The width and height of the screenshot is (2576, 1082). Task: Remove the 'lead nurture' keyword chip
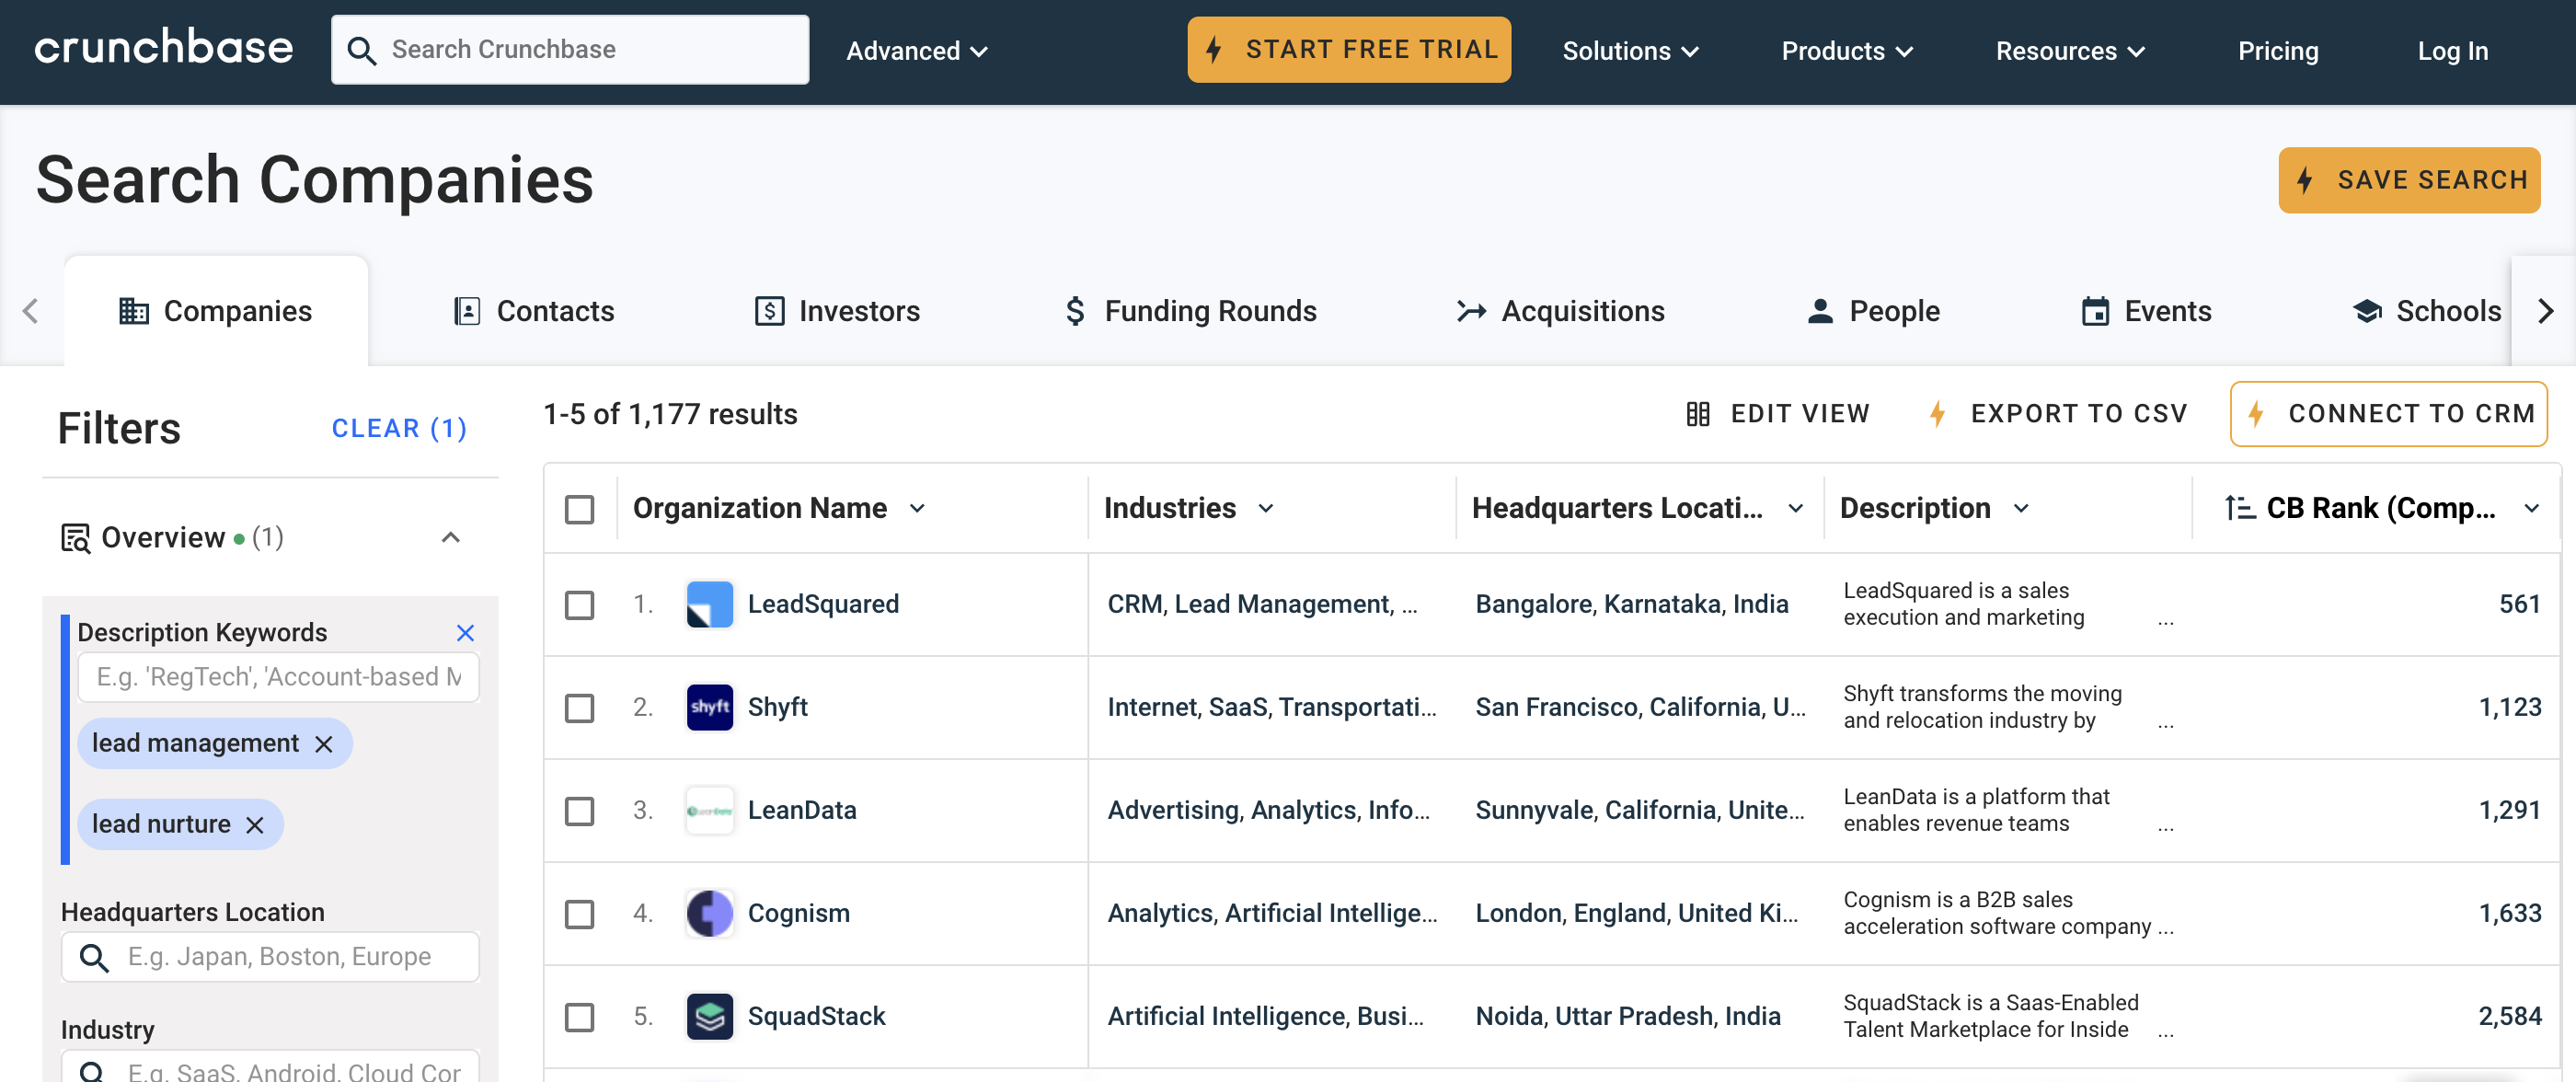(x=255, y=825)
